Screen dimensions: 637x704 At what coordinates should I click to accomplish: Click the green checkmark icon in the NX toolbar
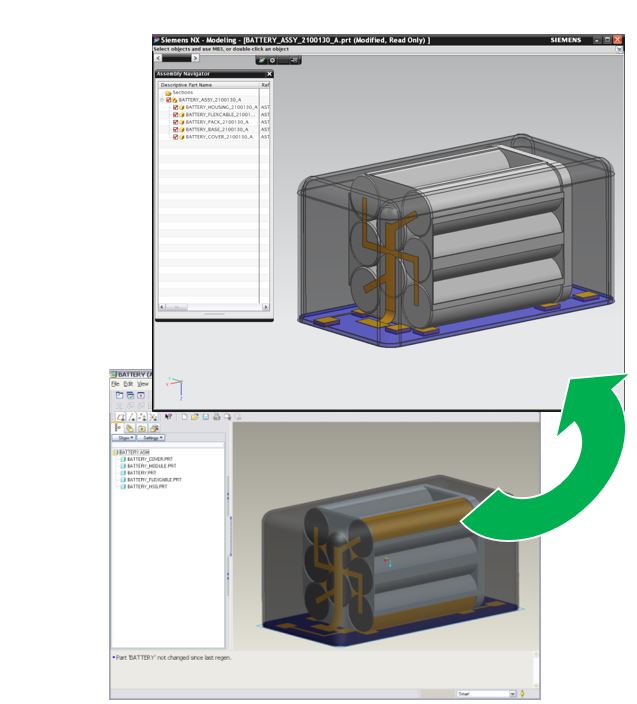click(x=262, y=60)
